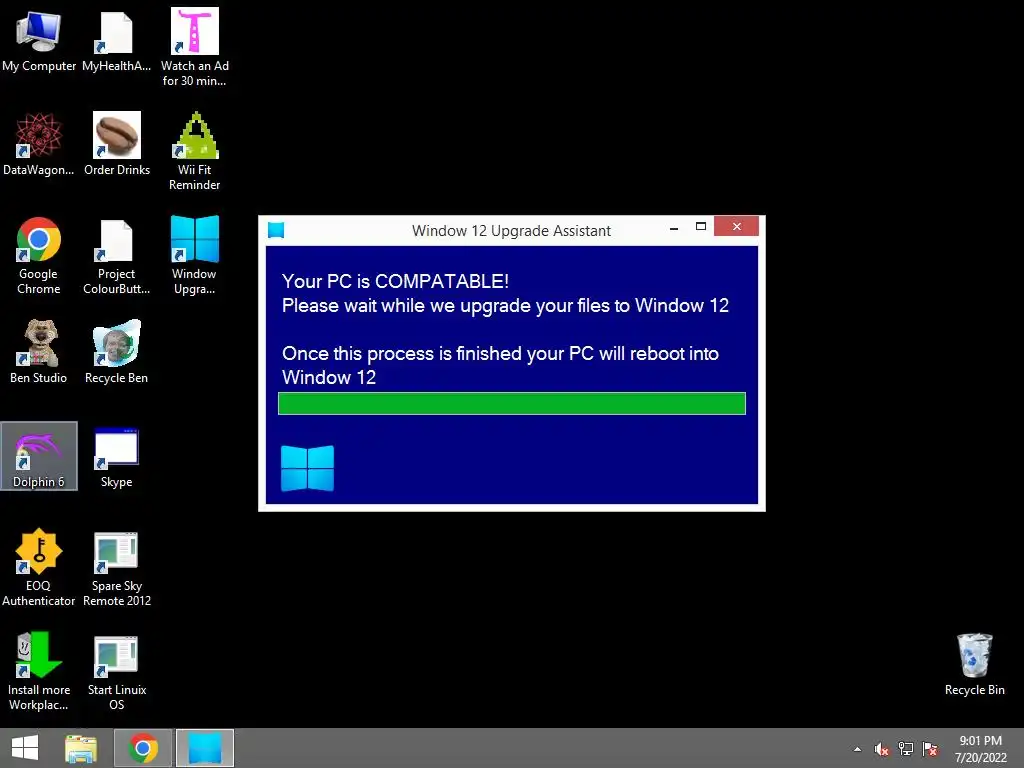Select the Recycle Bin desktop icon
1024x768 pixels.
[x=974, y=664]
